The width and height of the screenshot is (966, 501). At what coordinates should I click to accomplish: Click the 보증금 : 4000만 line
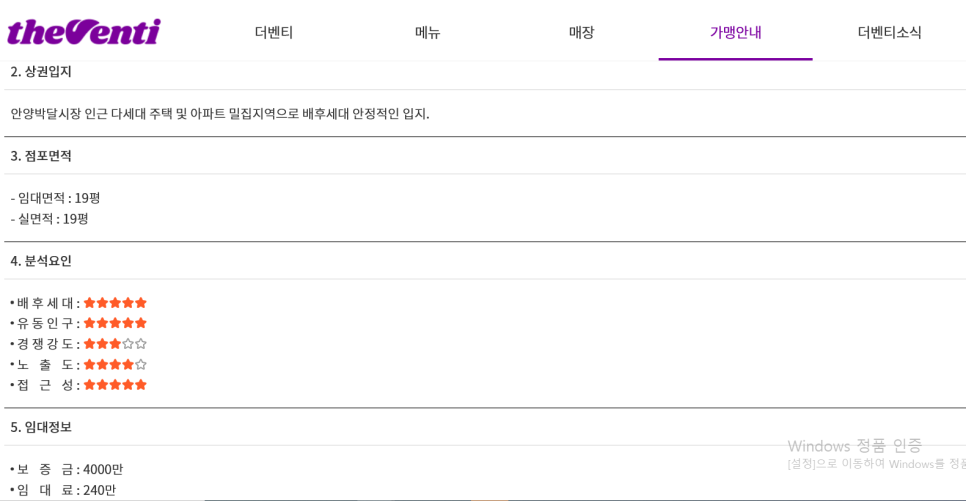67,470
